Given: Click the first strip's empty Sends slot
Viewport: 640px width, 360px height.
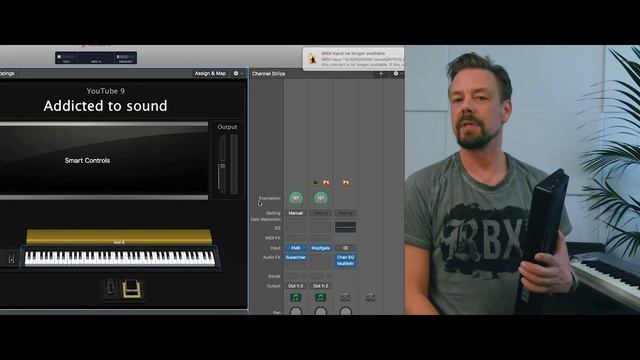Looking at the screenshot, I should pos(296,276).
